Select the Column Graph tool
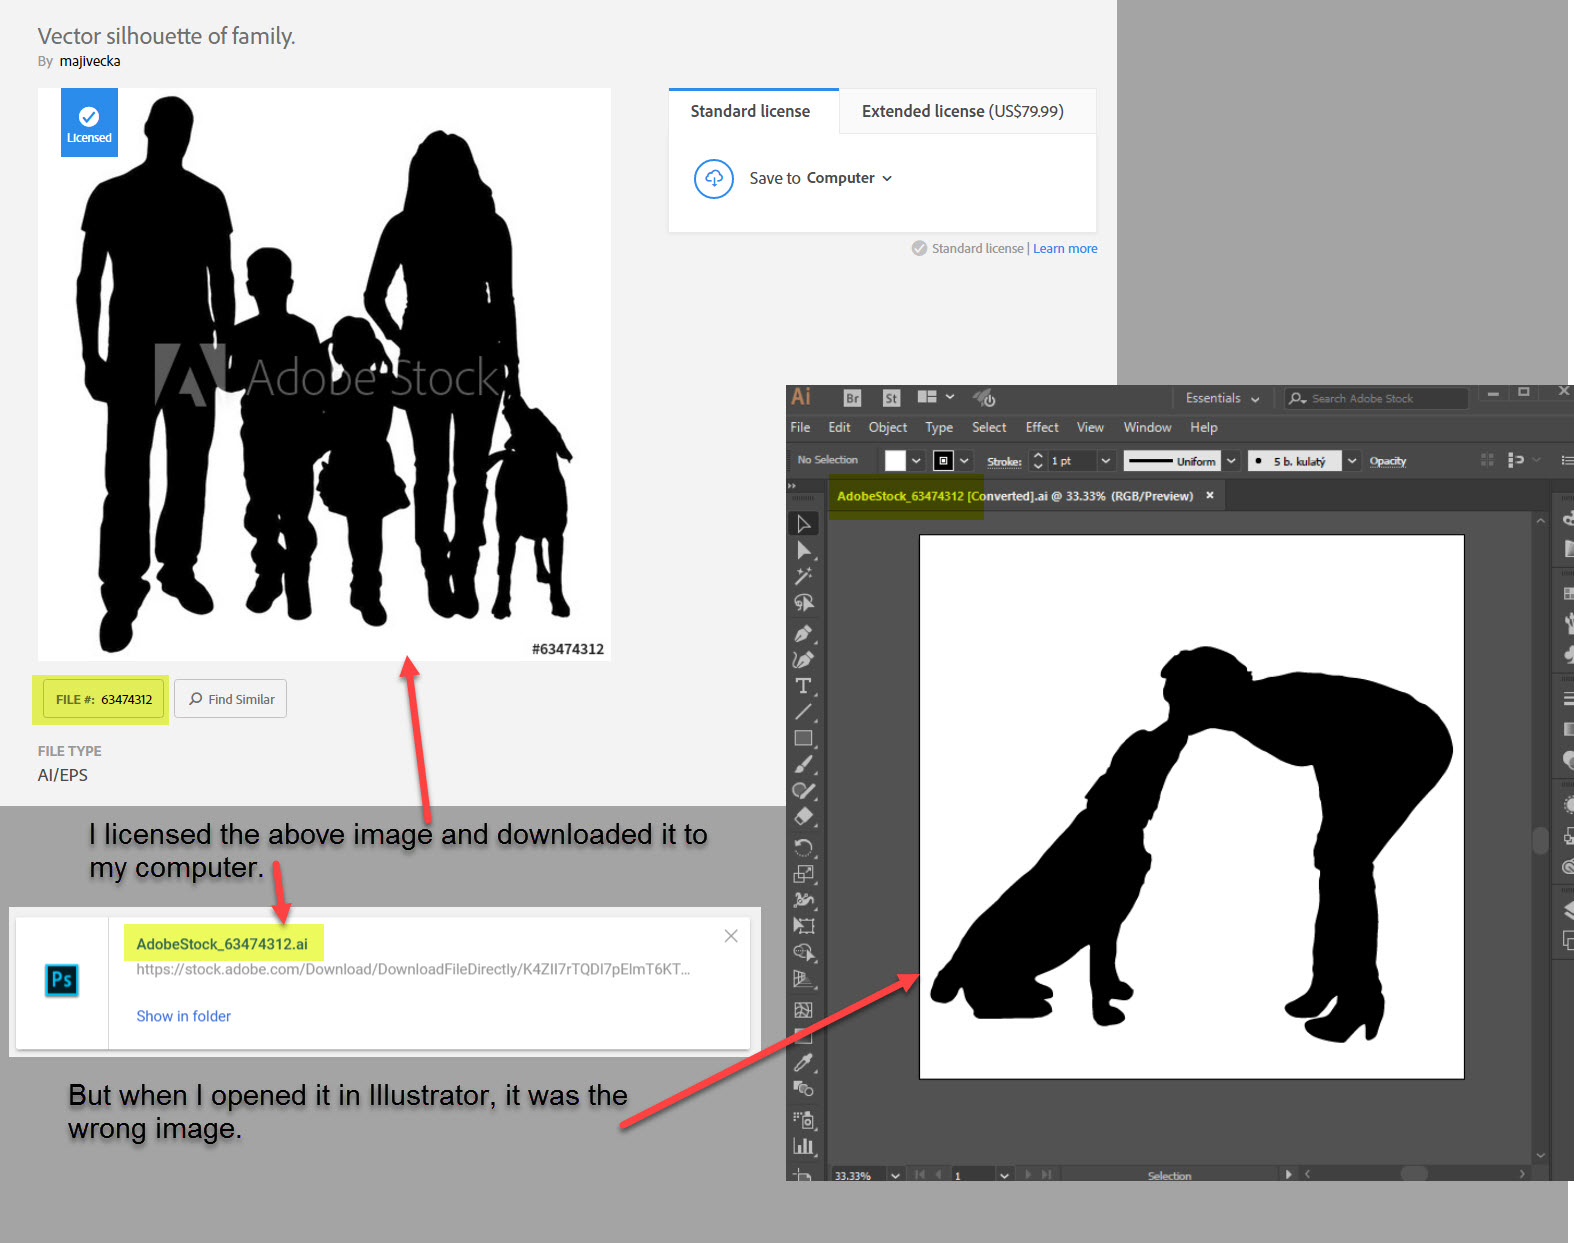This screenshot has width=1574, height=1243. [803, 1146]
